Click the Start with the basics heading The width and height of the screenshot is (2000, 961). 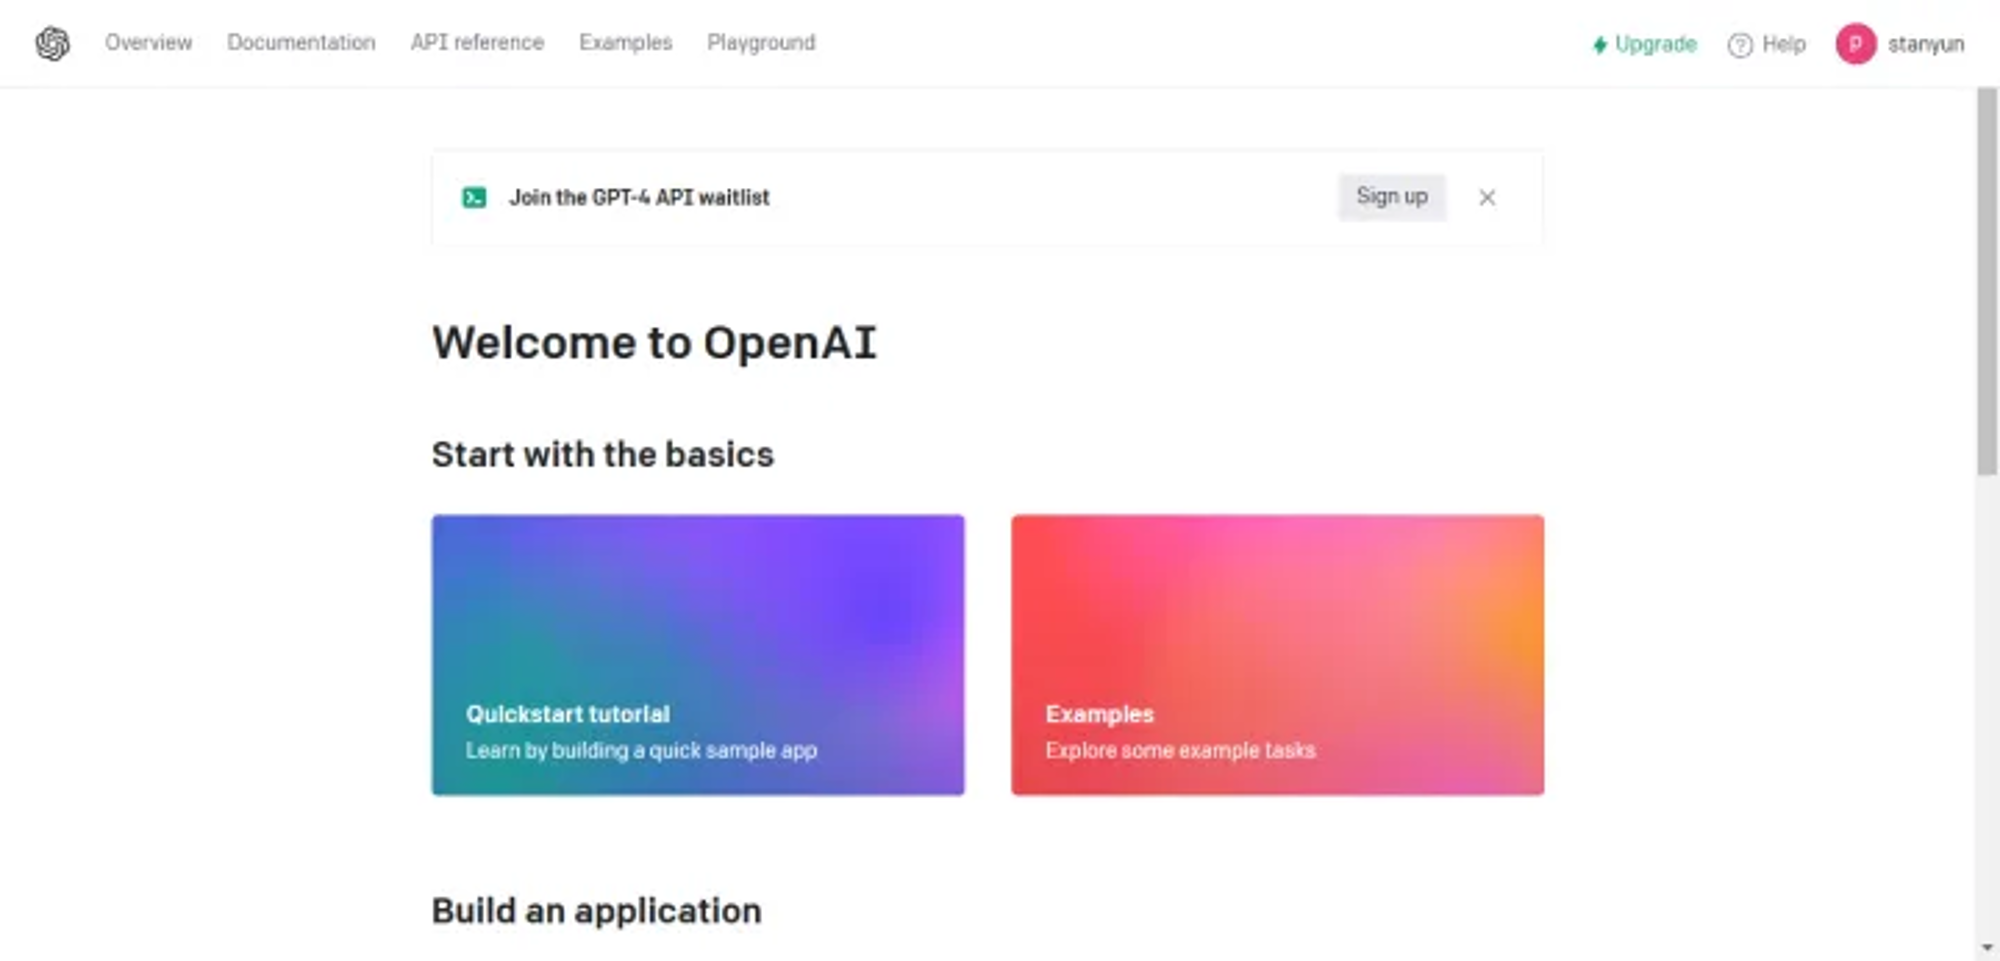click(603, 454)
